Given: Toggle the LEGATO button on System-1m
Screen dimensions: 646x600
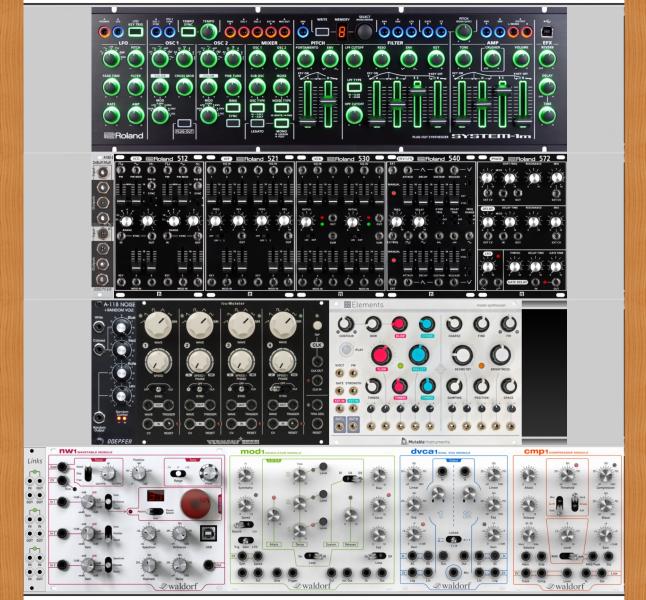Looking at the screenshot, I should pyautogui.click(x=257, y=123).
